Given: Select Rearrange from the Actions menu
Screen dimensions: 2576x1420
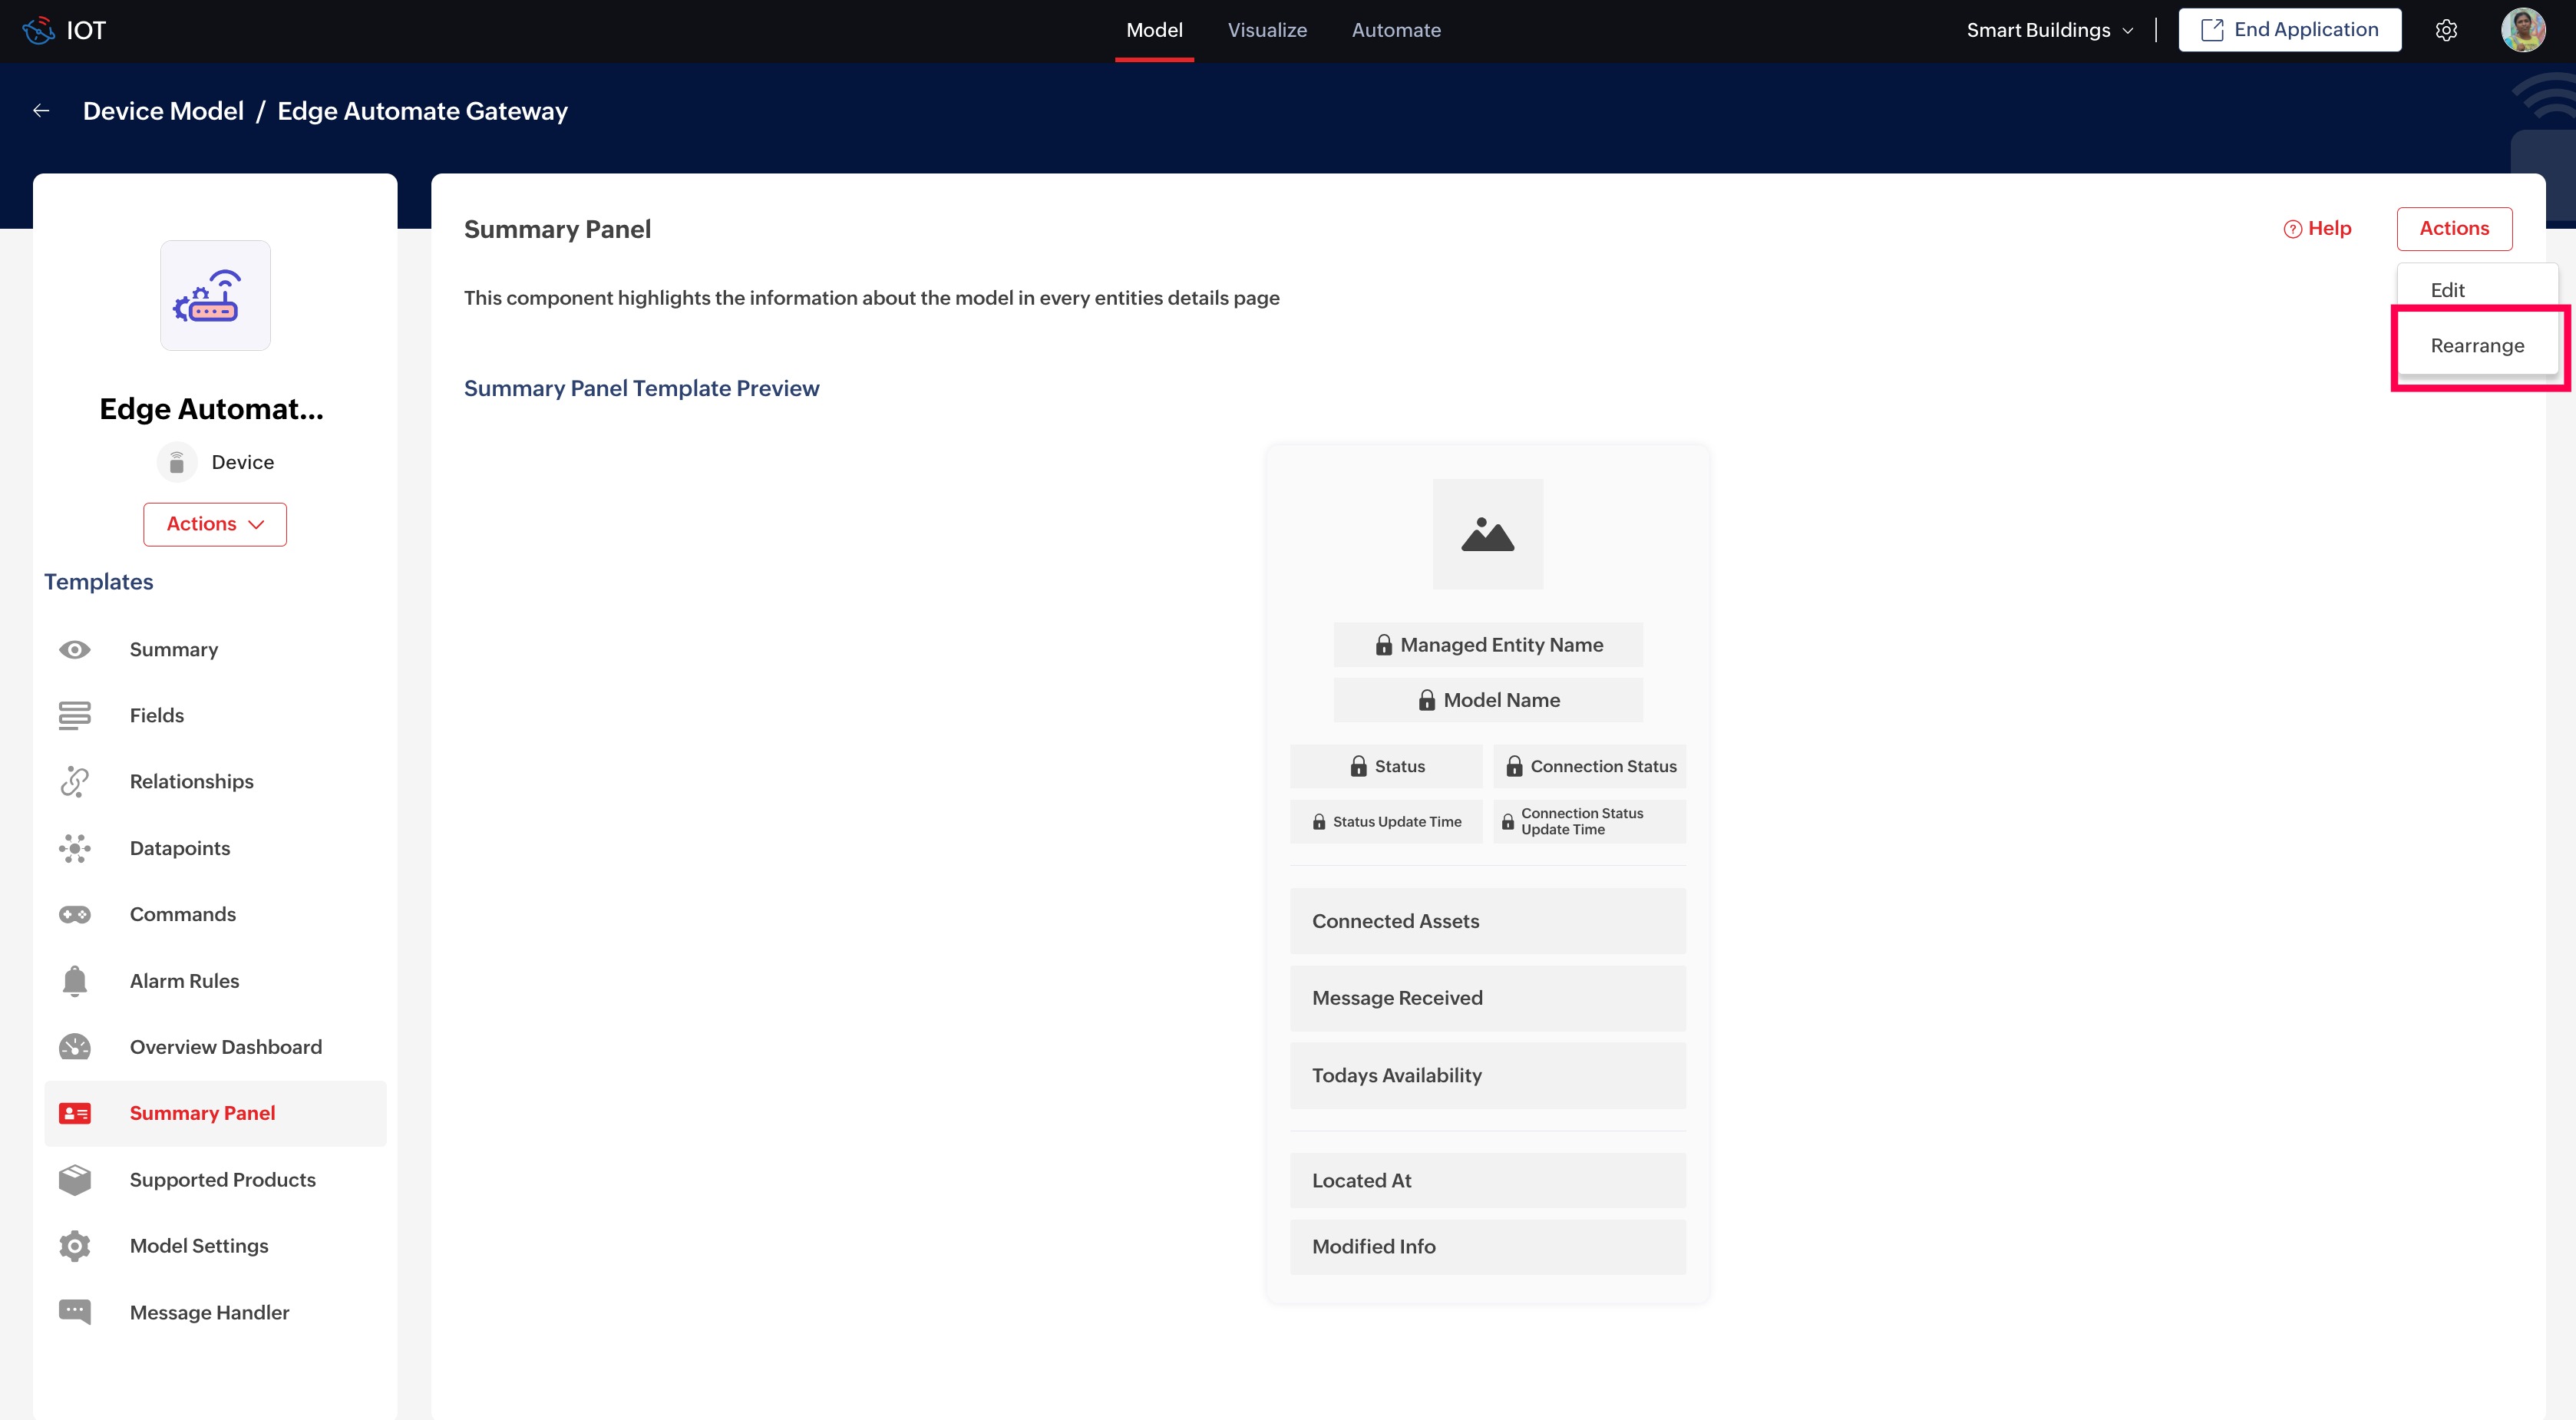Looking at the screenshot, I should pyautogui.click(x=2476, y=345).
